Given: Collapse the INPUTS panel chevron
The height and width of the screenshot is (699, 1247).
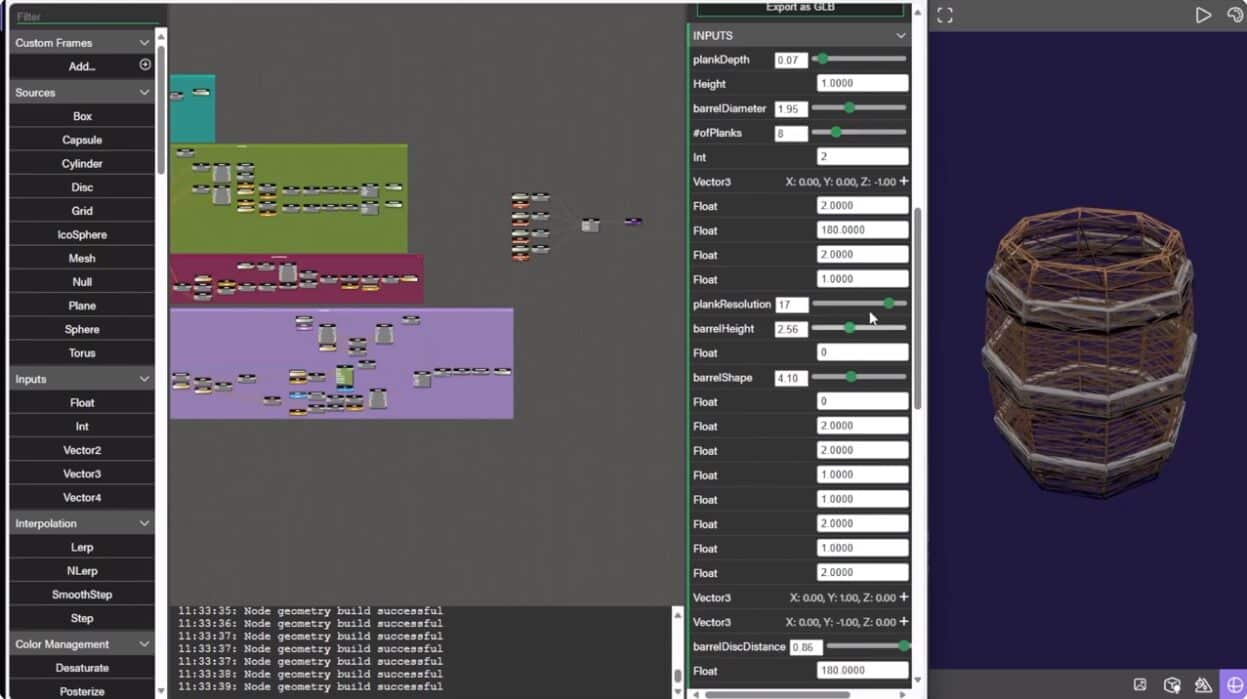Looking at the screenshot, I should pos(901,36).
